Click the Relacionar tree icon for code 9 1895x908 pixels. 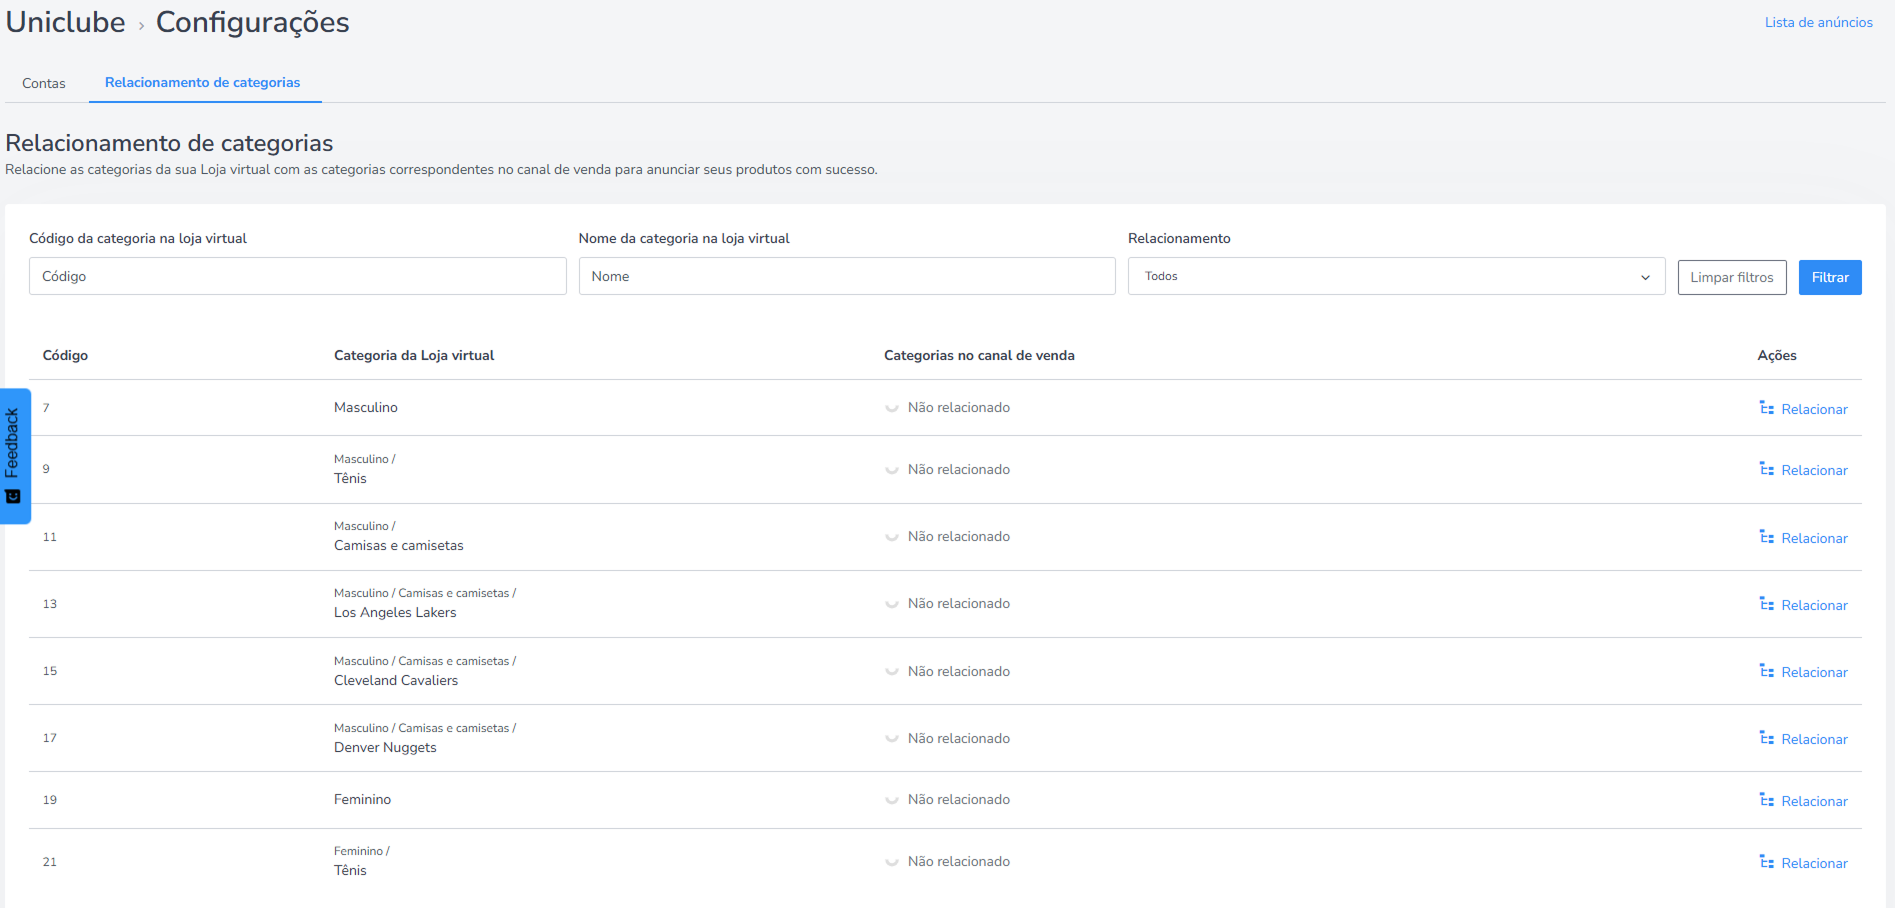[1767, 469]
